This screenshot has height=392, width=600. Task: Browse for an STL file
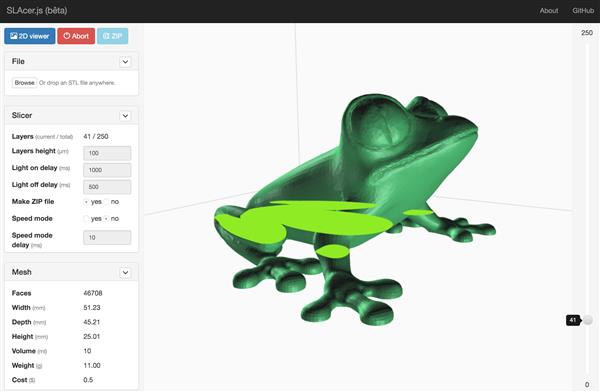24,83
